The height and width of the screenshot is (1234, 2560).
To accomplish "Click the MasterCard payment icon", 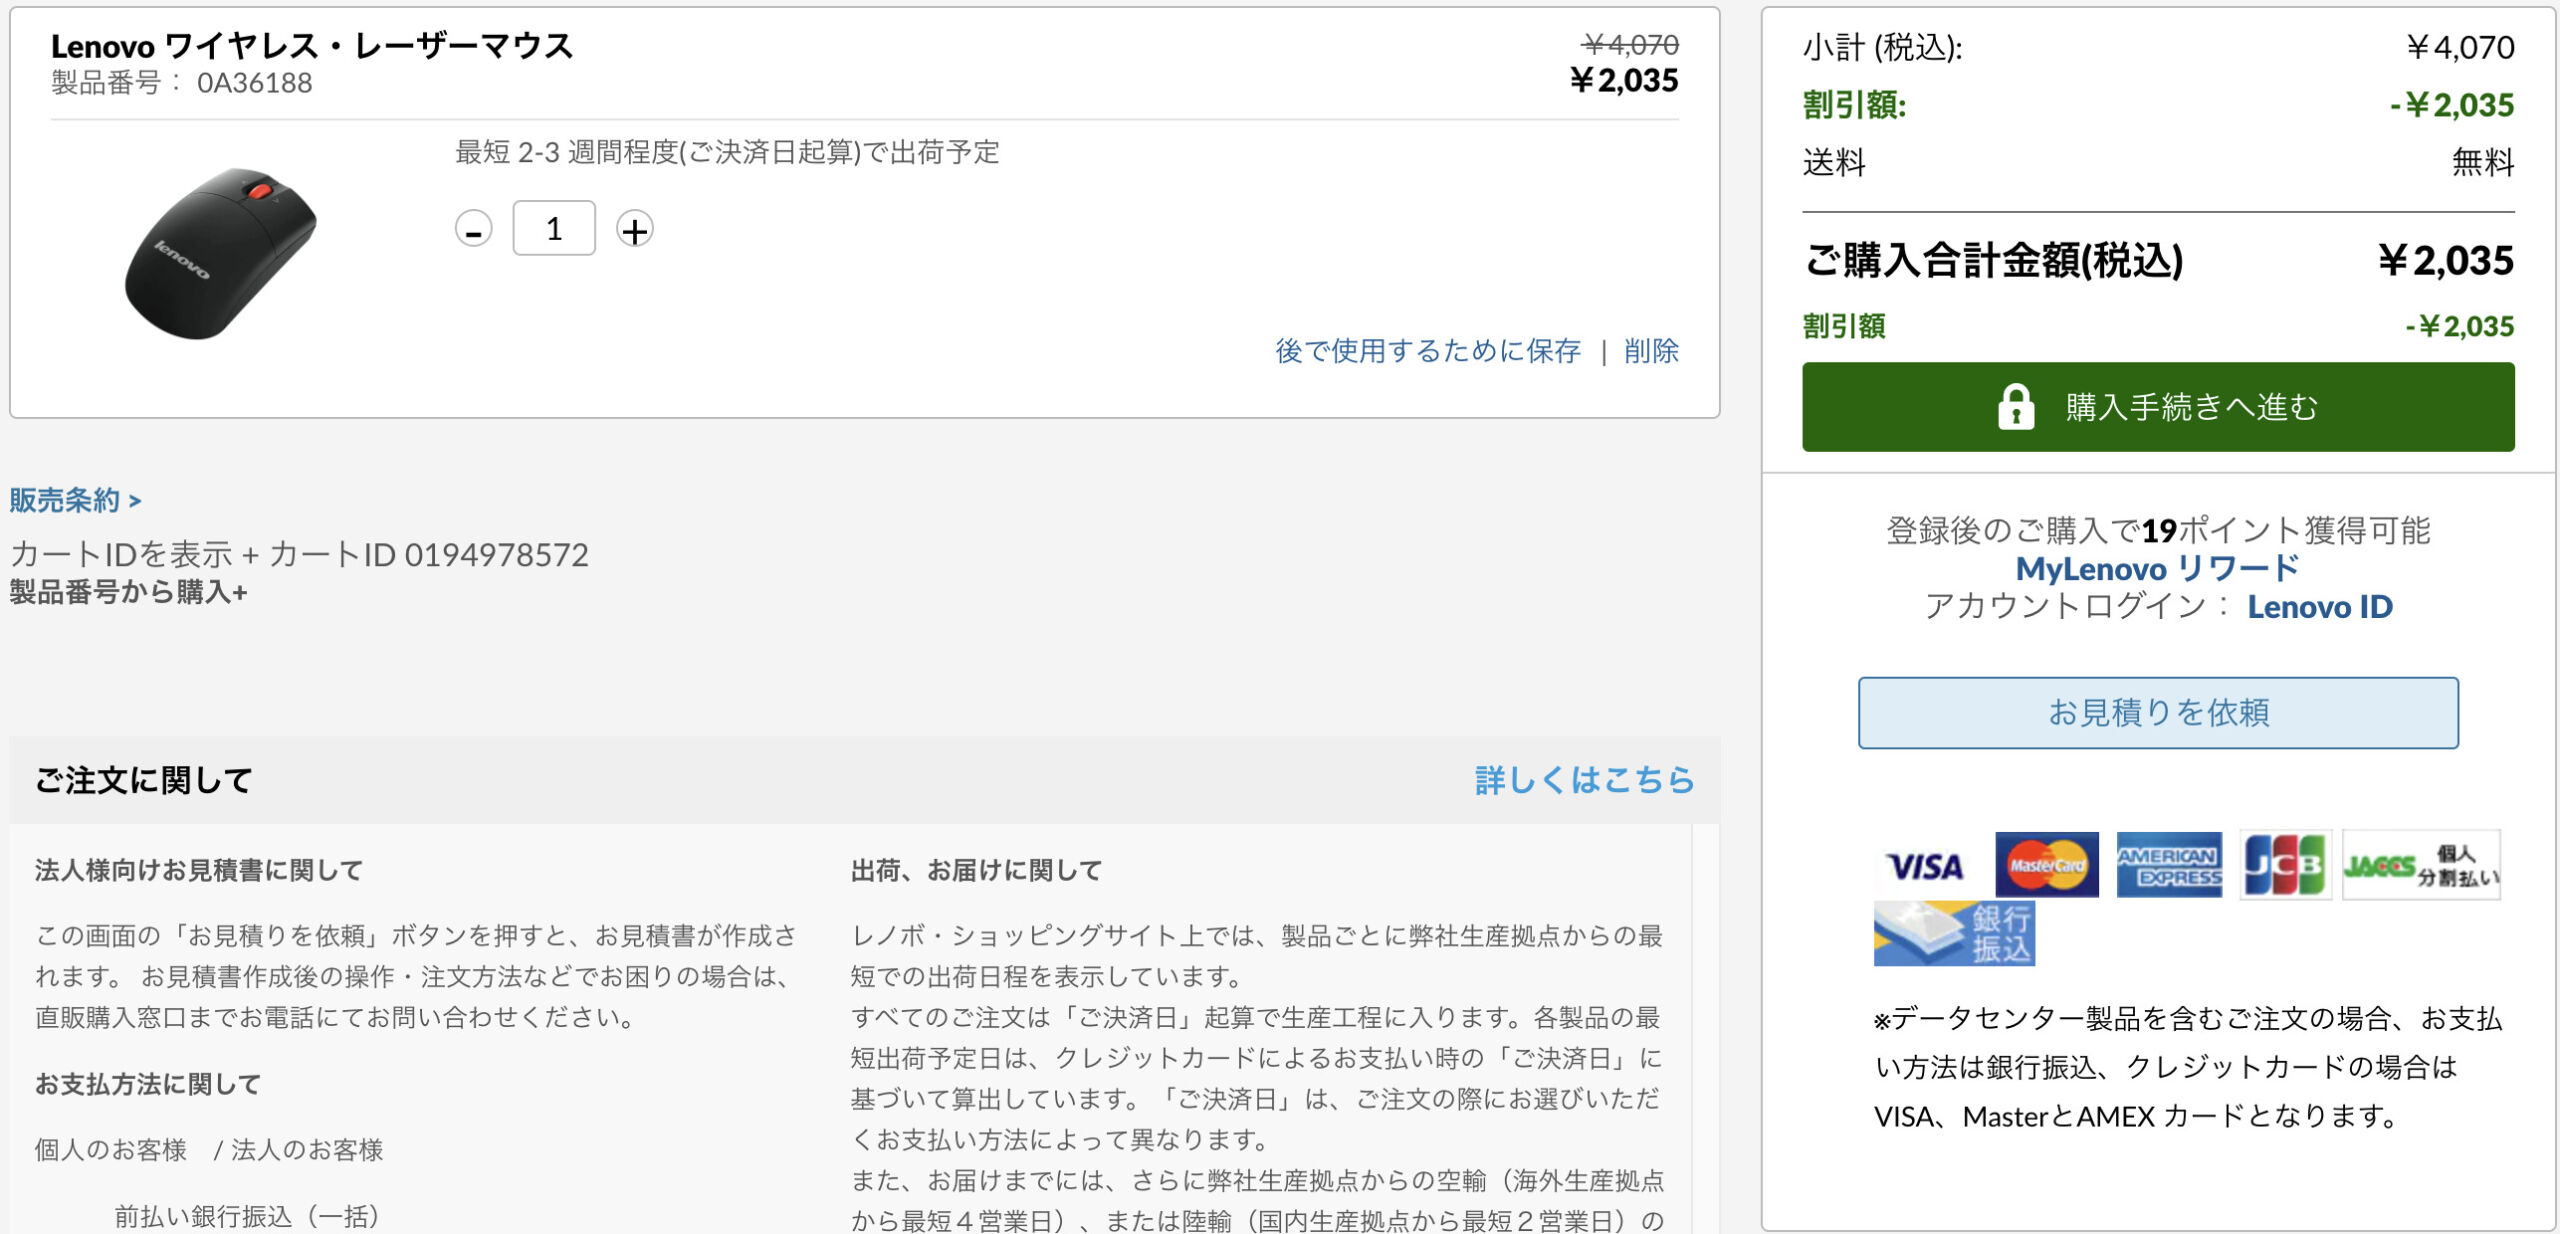I will point(2046,865).
